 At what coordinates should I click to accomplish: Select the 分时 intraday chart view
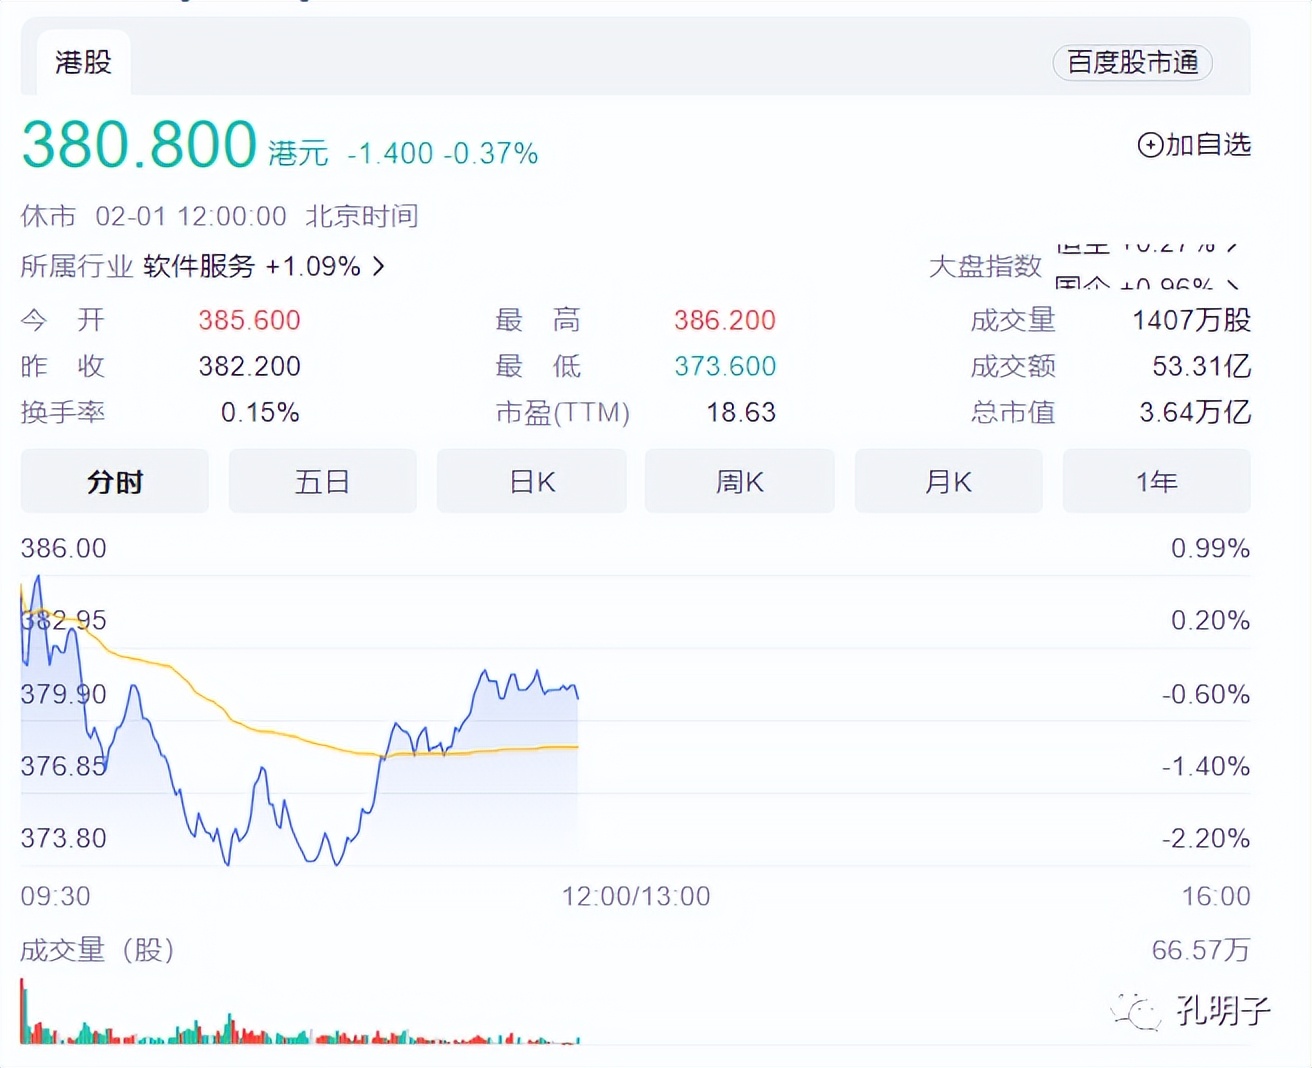(113, 481)
